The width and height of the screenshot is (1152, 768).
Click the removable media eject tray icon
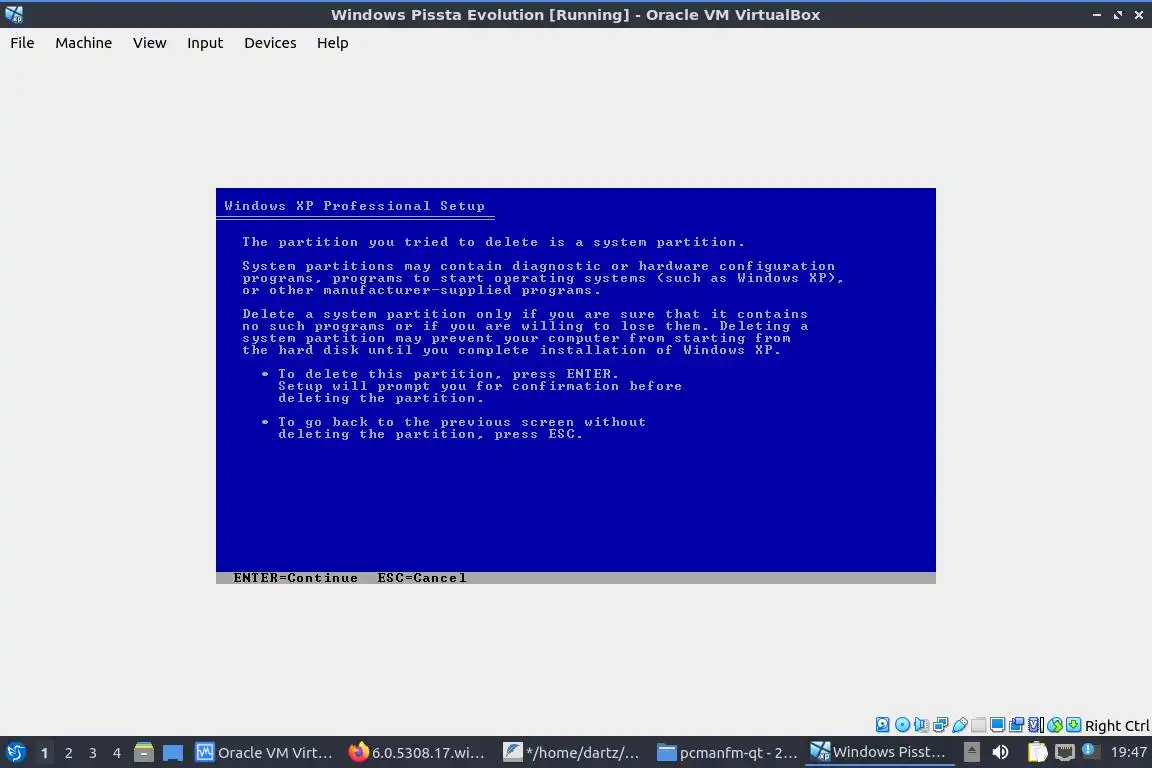pyautogui.click(x=972, y=752)
